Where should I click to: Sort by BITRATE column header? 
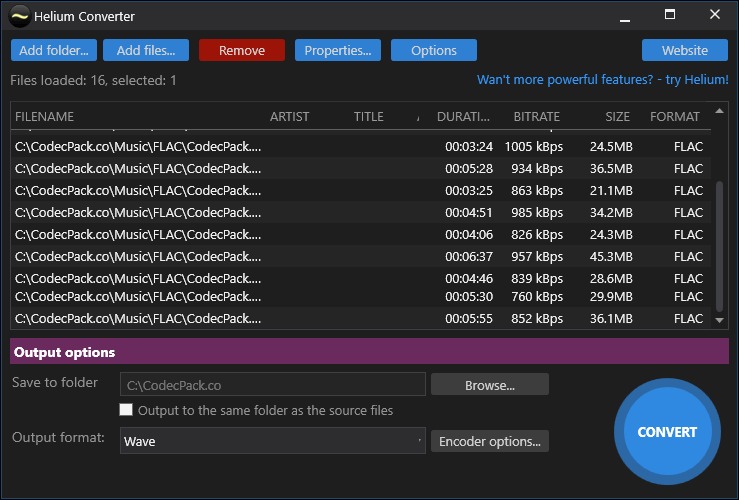click(x=536, y=116)
